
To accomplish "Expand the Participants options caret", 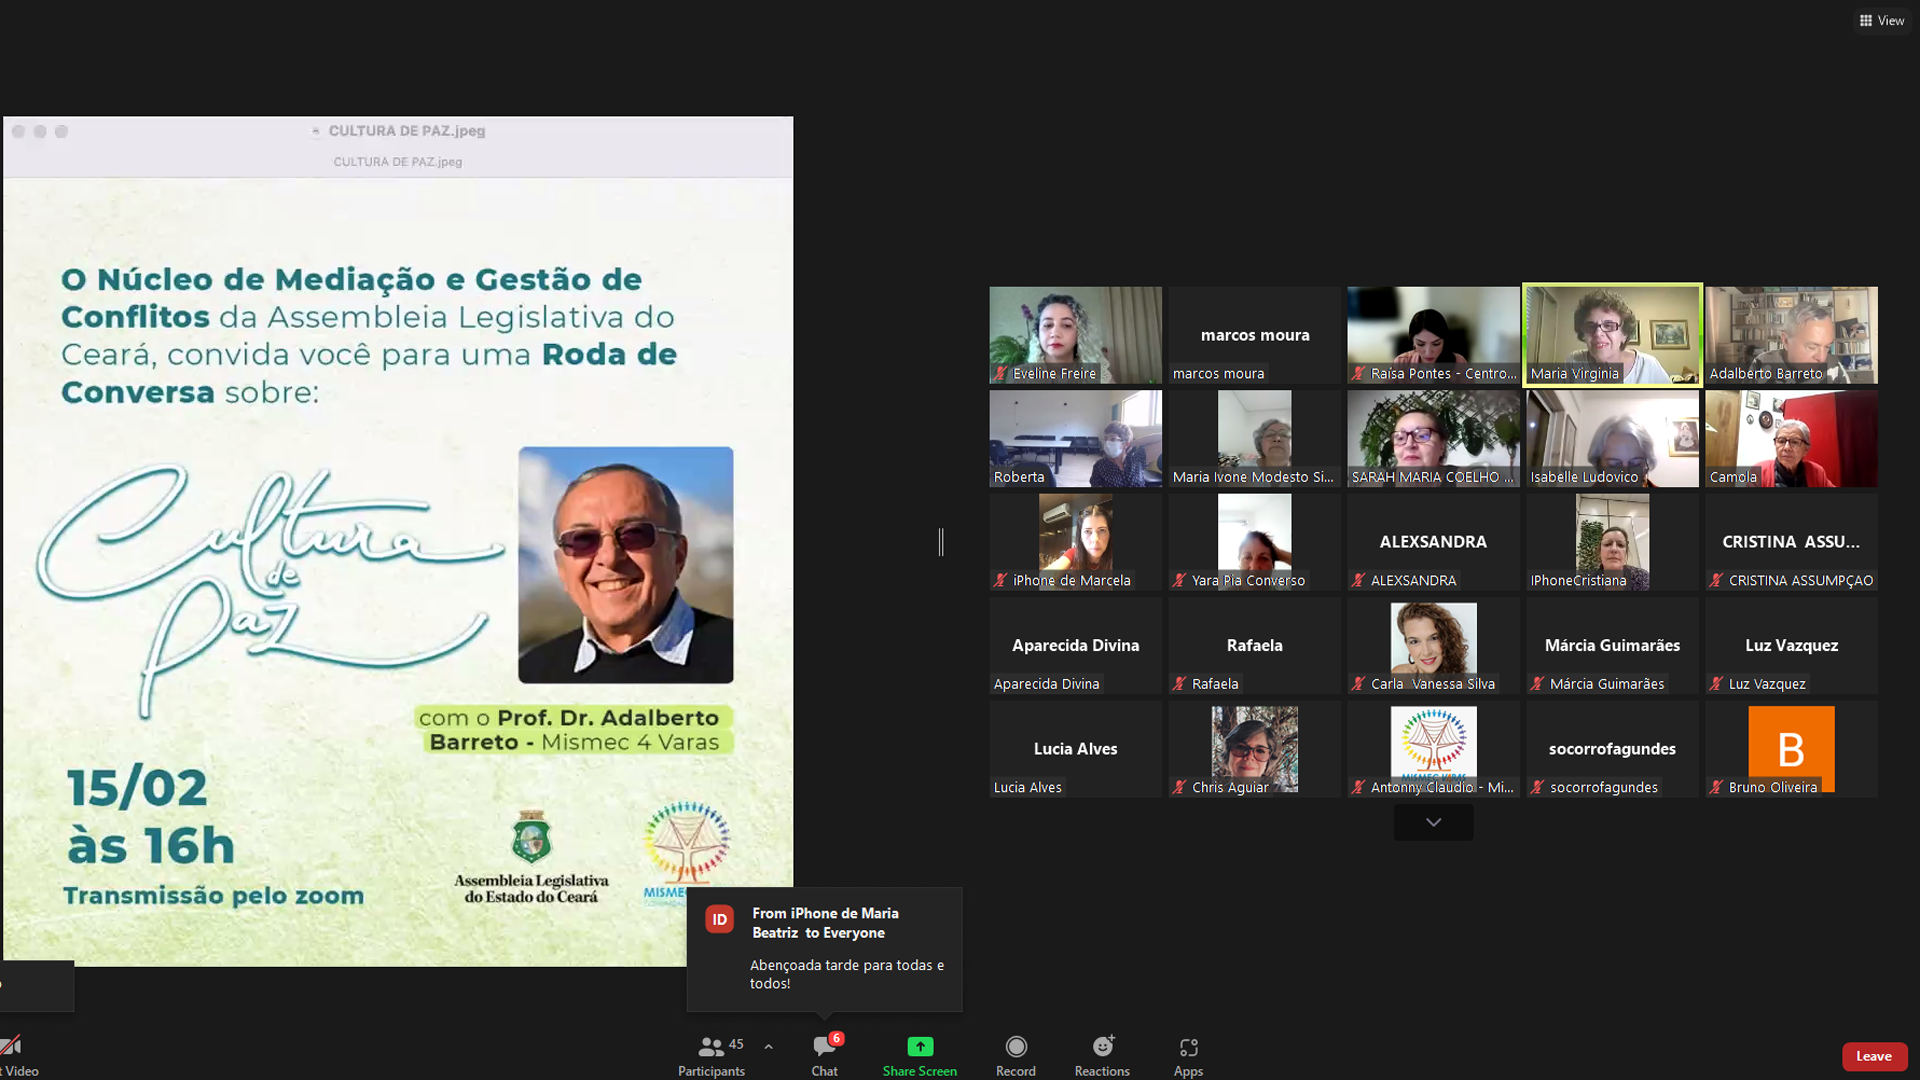I will click(x=768, y=1047).
